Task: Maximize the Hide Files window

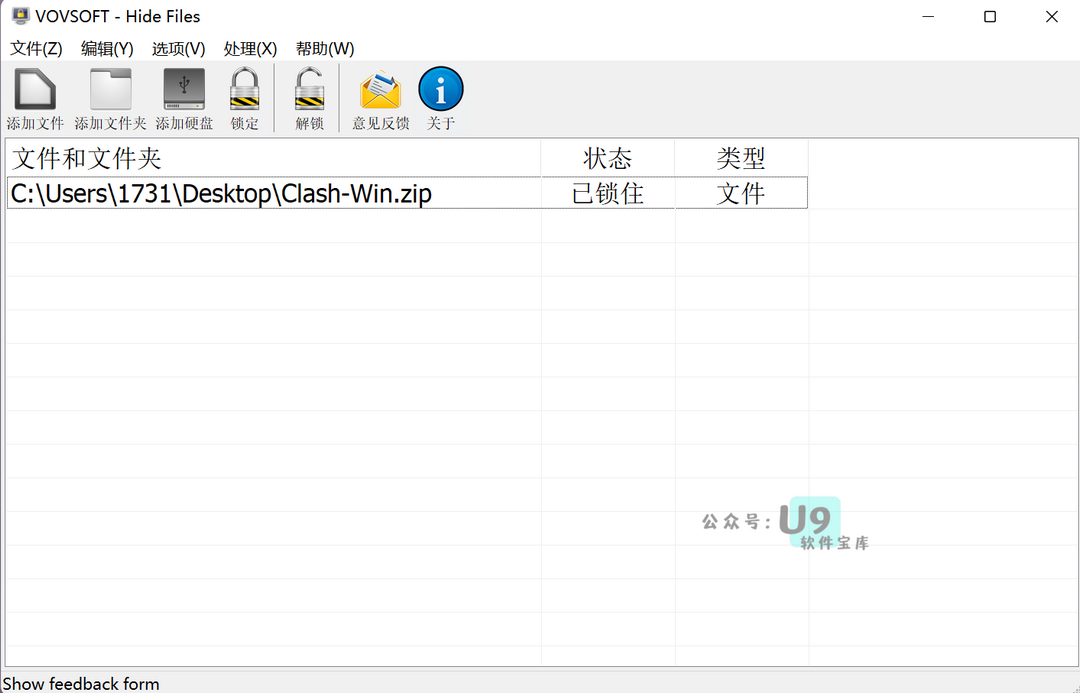Action: pos(990,17)
